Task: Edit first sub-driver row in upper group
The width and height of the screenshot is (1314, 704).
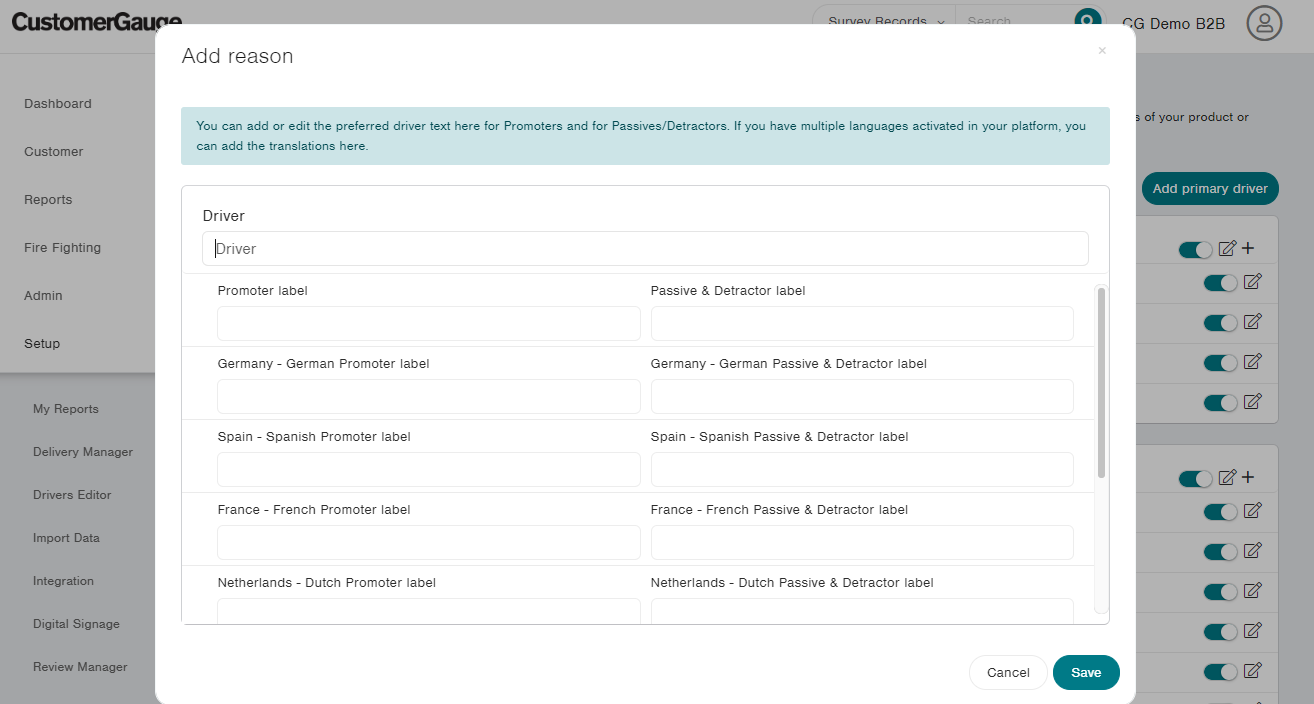Action: click(x=1252, y=282)
